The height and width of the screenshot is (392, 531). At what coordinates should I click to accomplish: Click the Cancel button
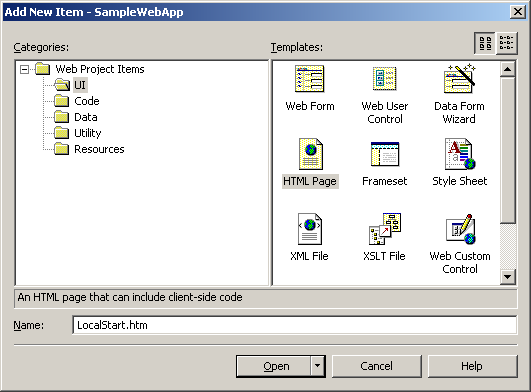pyautogui.click(x=377, y=366)
